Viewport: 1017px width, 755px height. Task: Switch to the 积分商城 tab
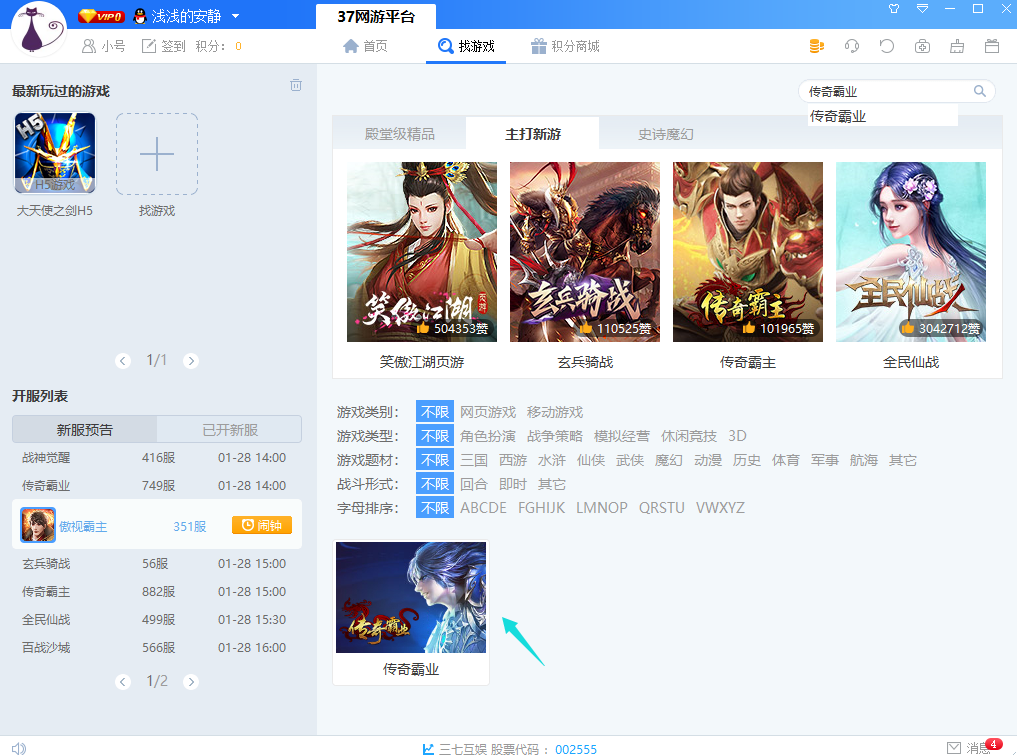pyautogui.click(x=565, y=46)
